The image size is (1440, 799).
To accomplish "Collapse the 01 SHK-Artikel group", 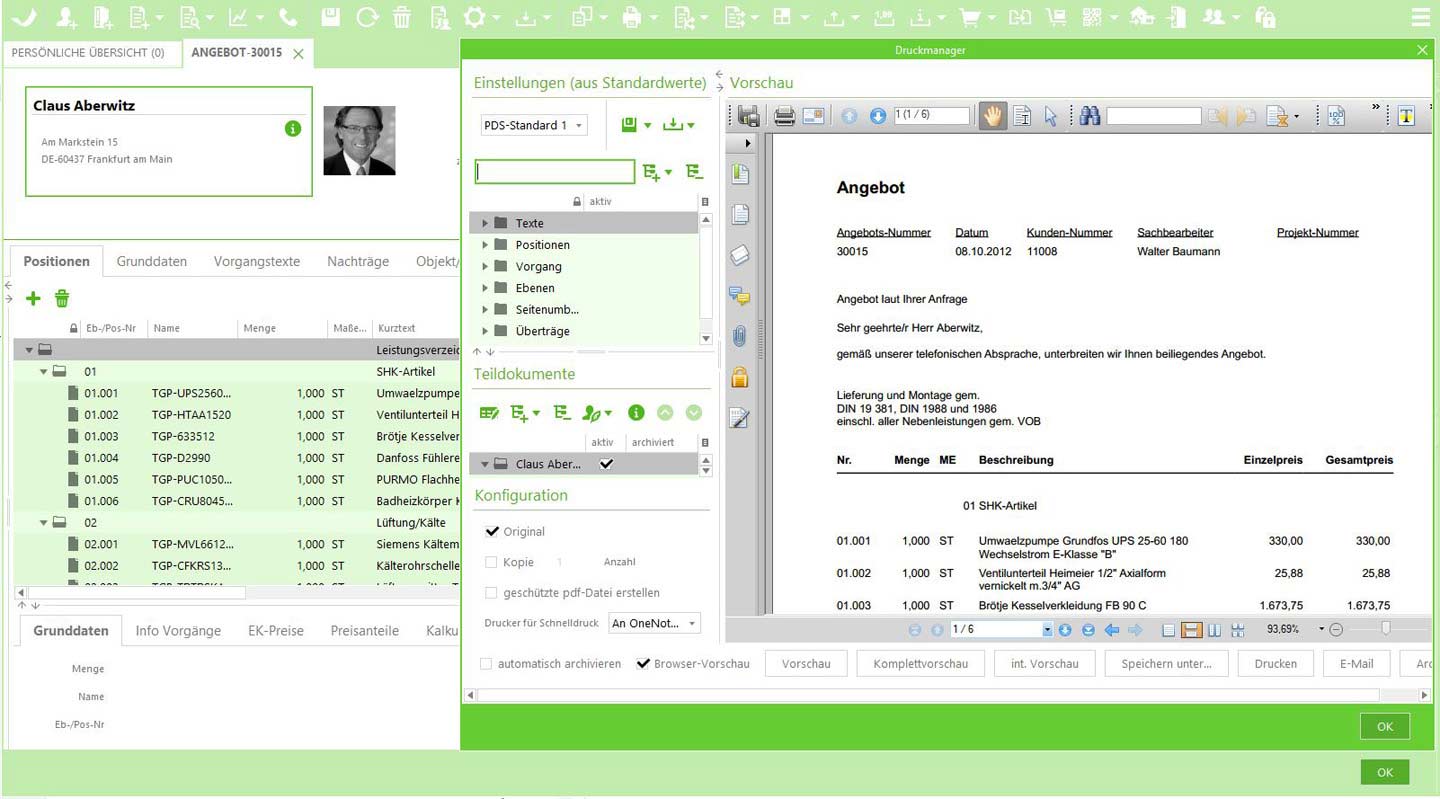I will click(x=44, y=371).
